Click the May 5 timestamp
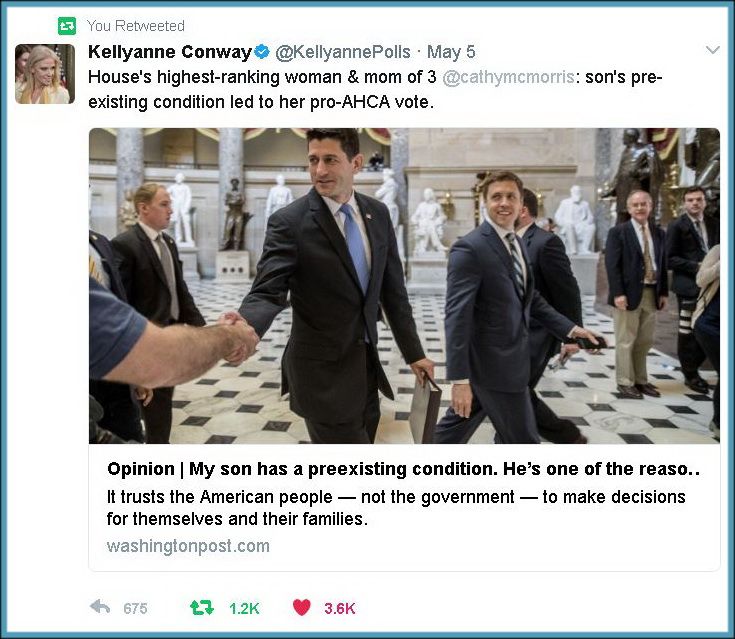 tap(451, 52)
